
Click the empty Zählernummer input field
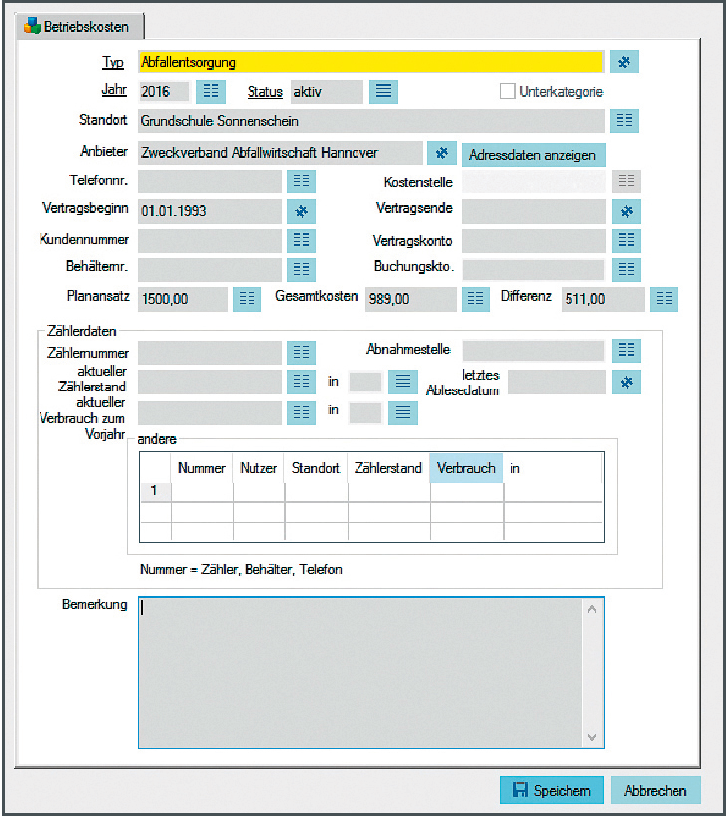coord(210,353)
